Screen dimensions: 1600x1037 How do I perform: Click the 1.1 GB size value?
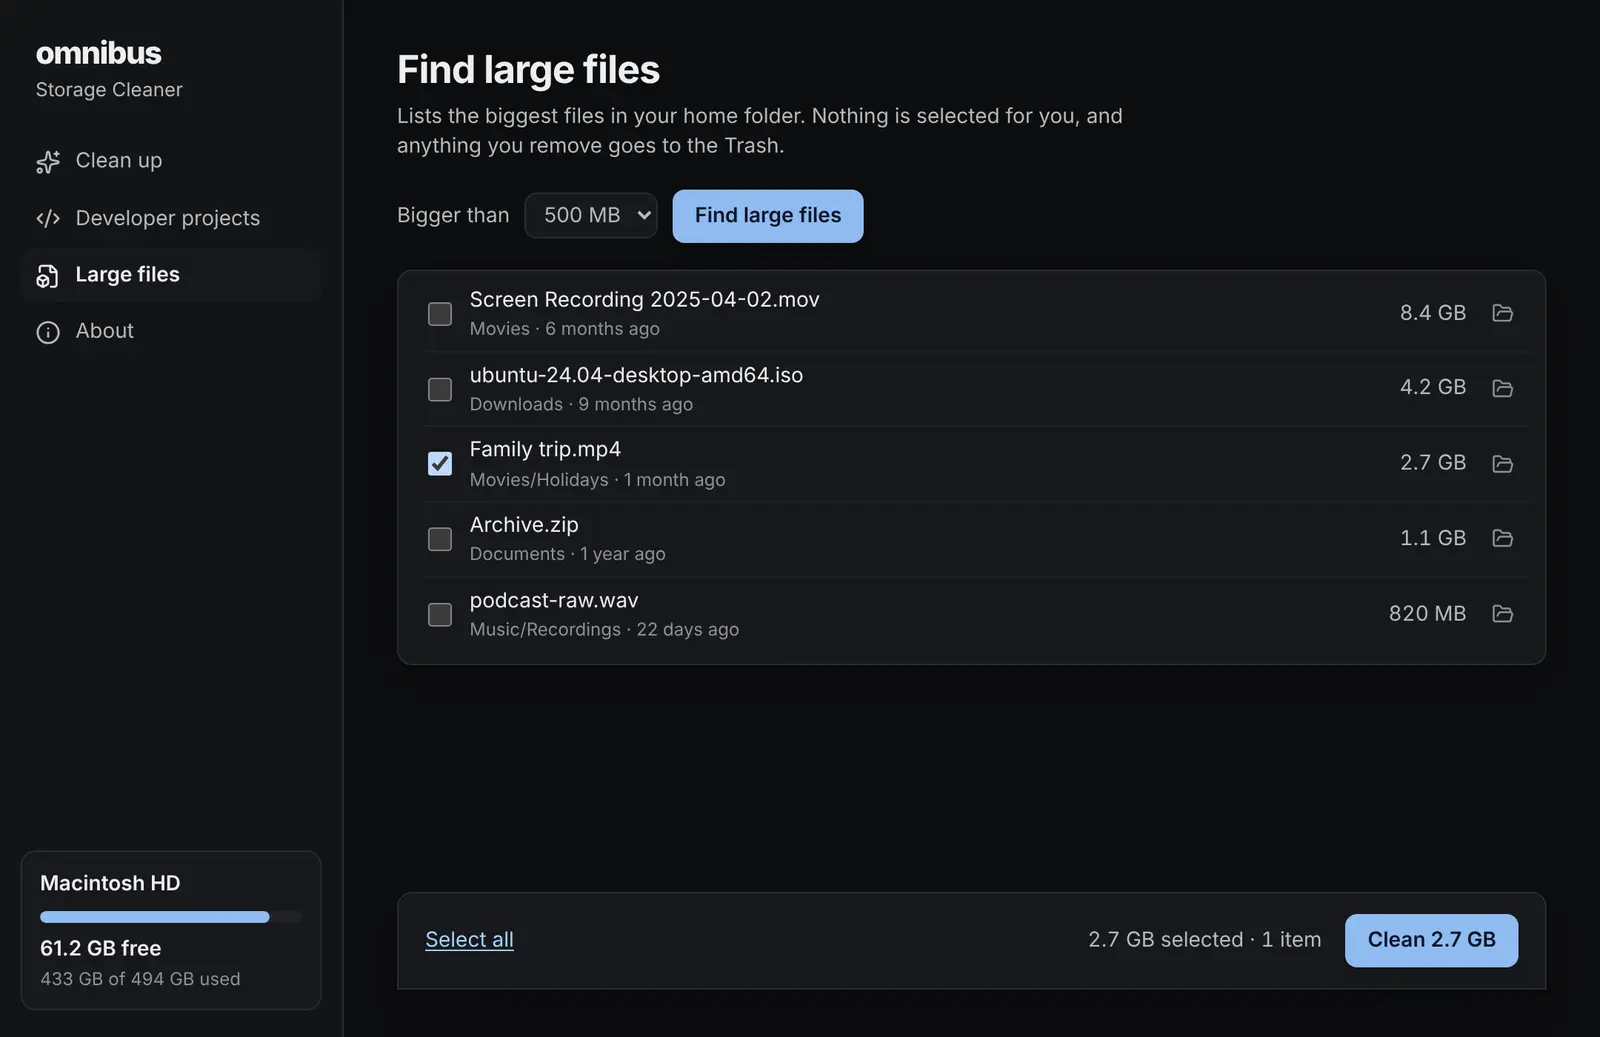[1432, 538]
